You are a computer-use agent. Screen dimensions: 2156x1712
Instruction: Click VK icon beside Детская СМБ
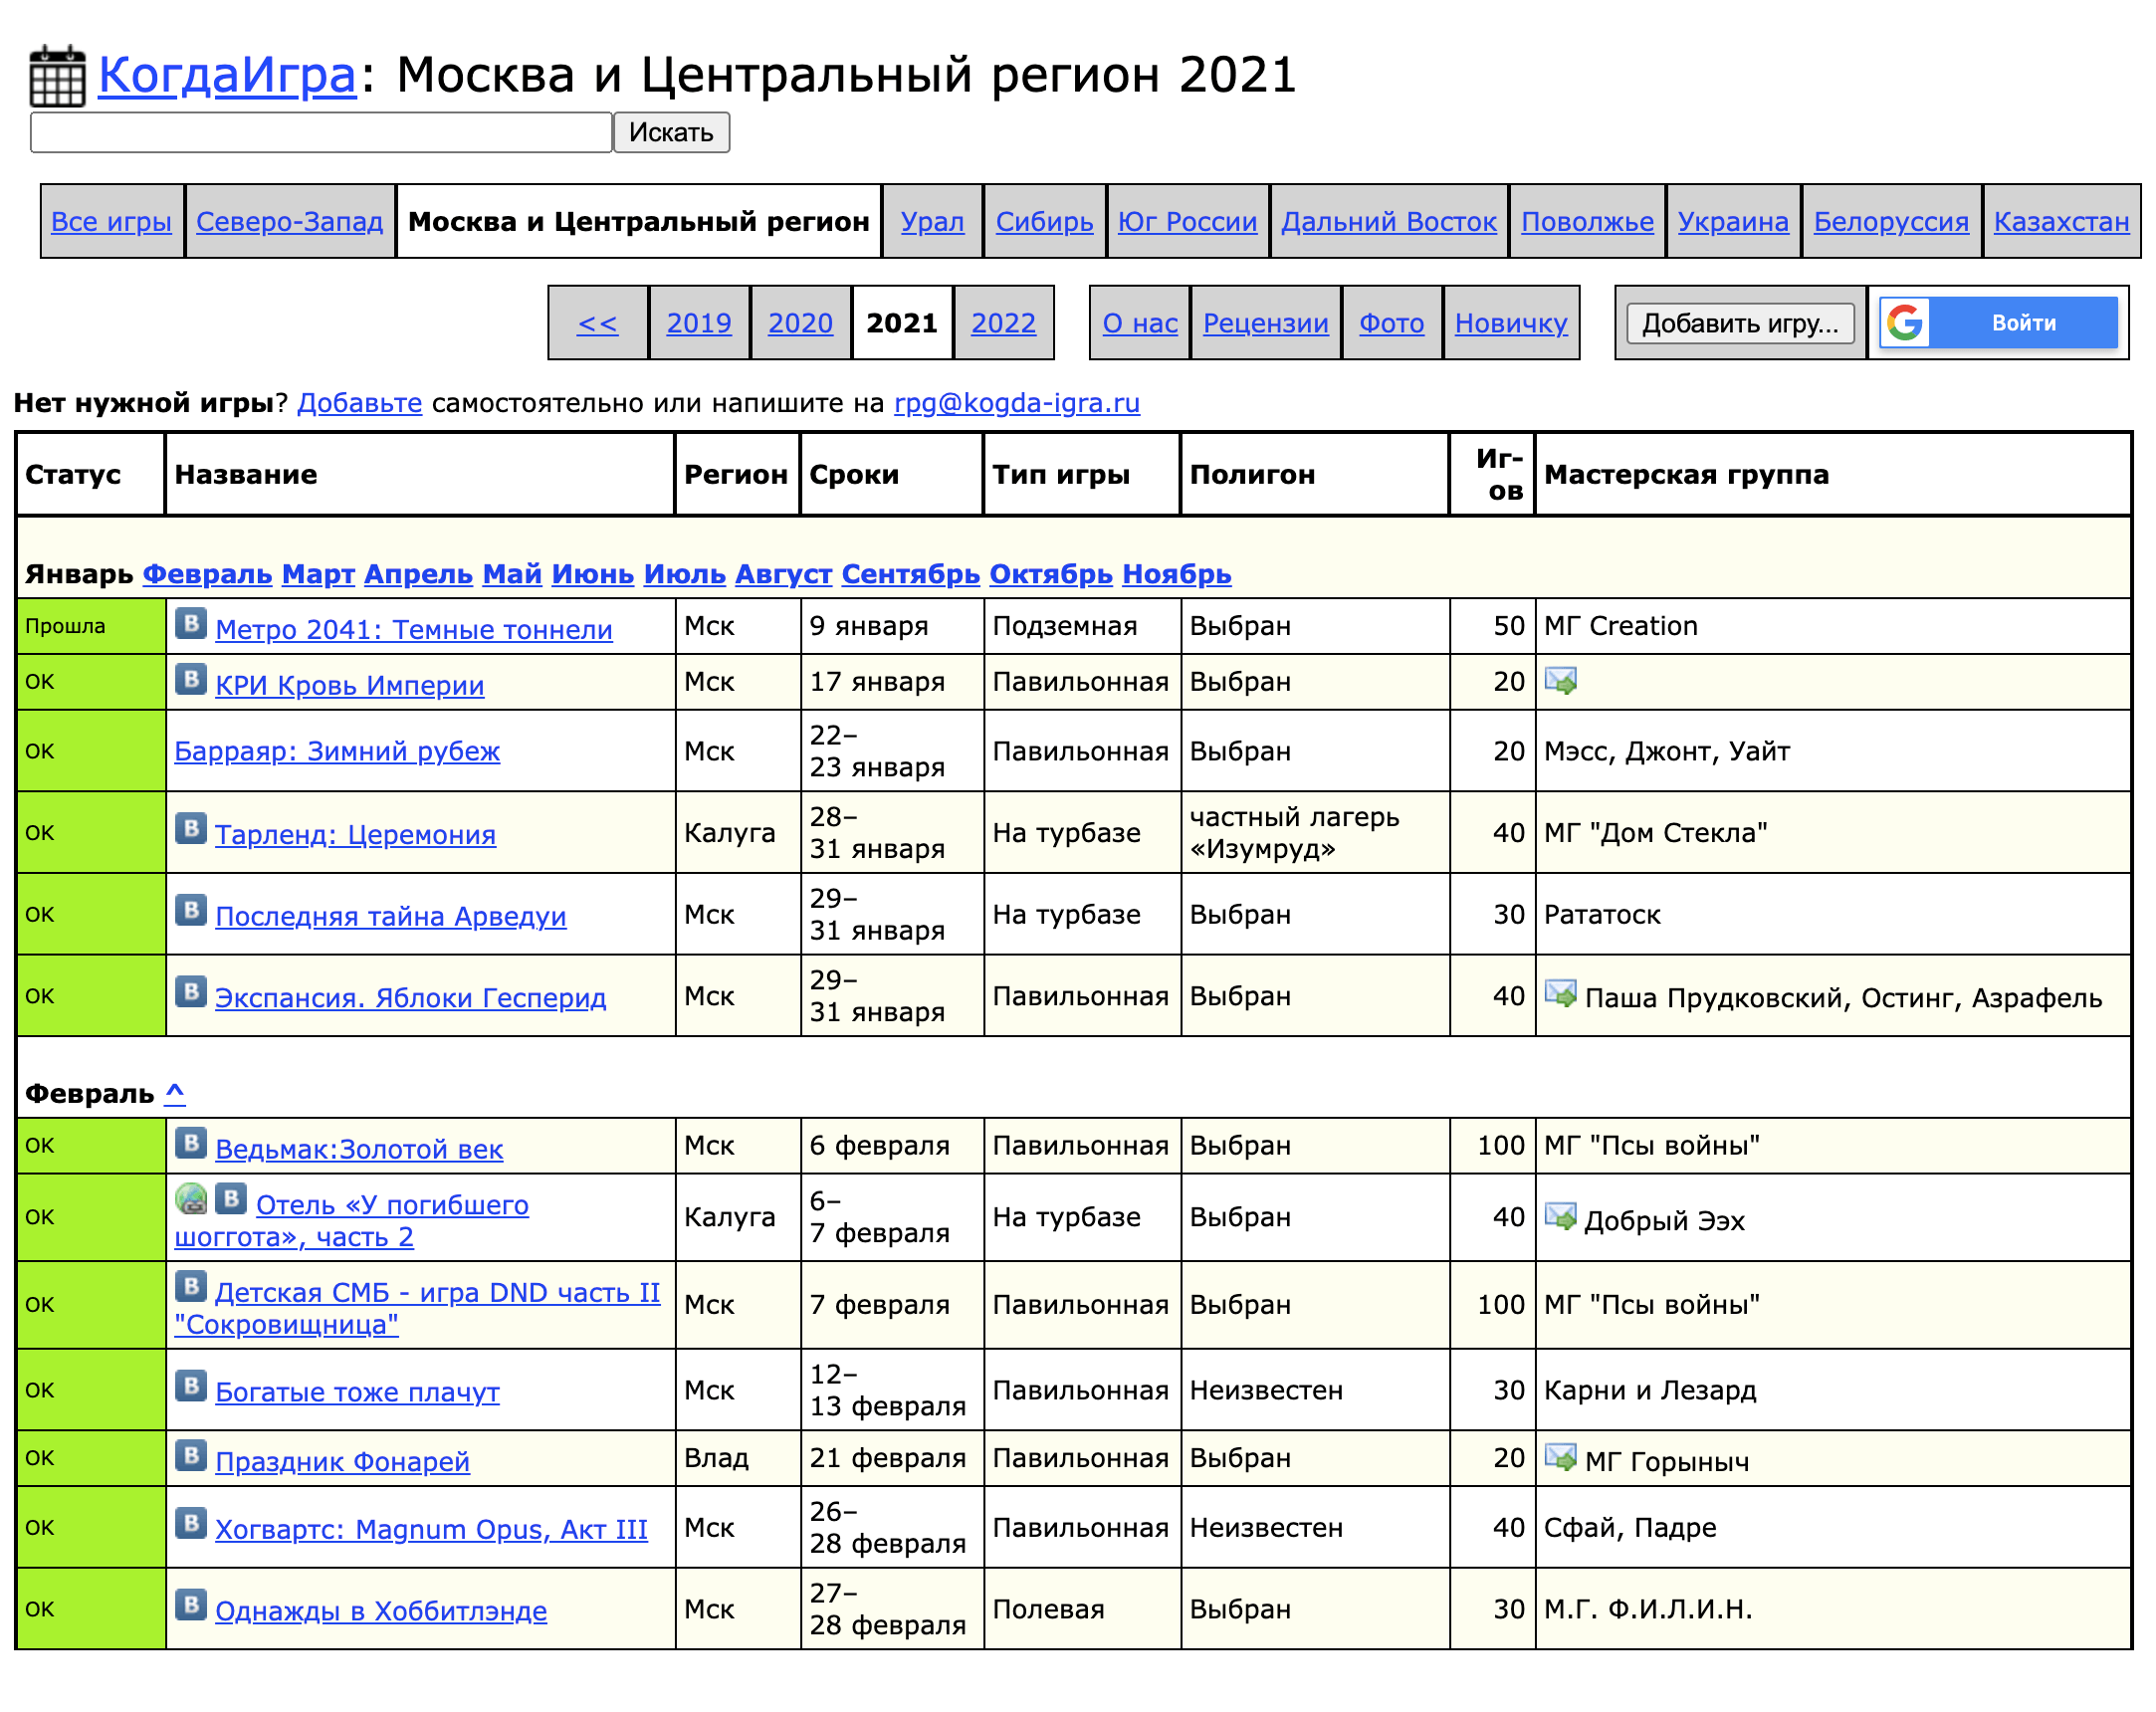point(191,1286)
